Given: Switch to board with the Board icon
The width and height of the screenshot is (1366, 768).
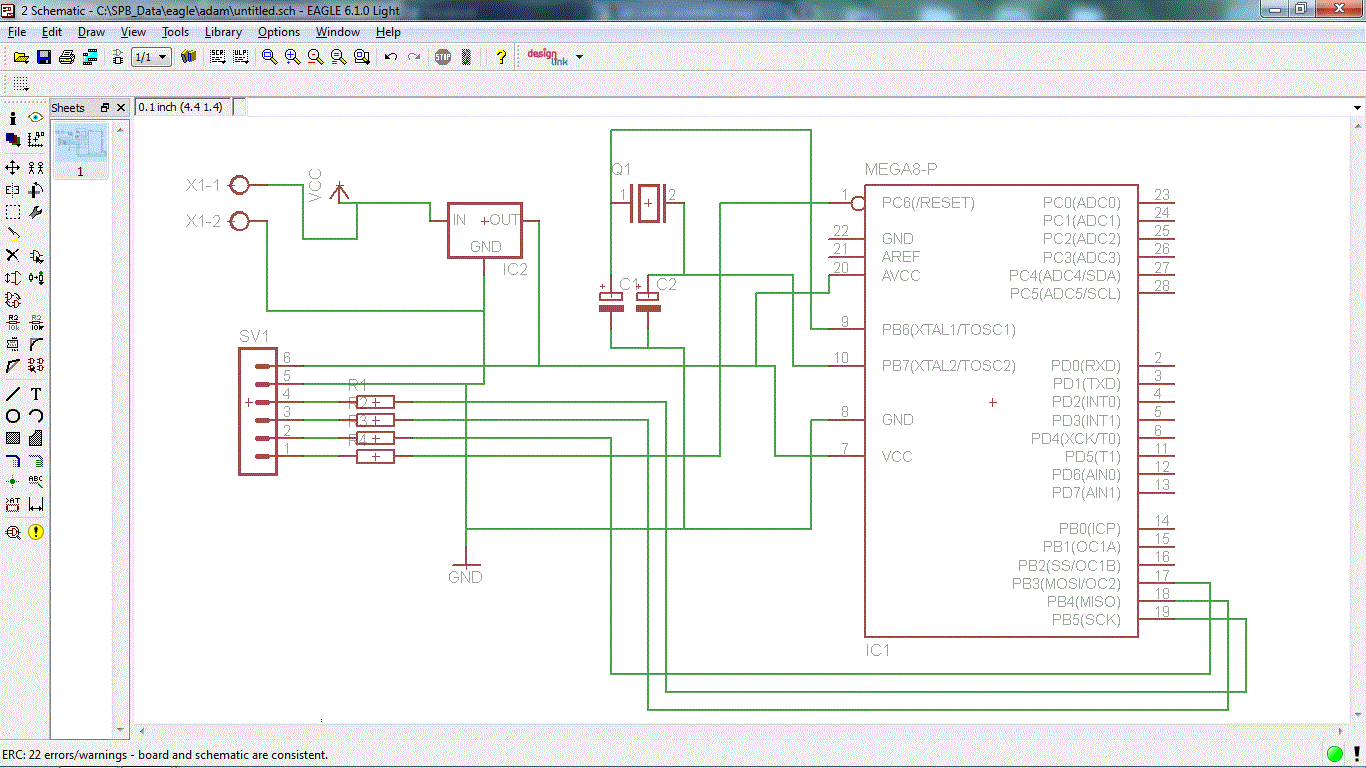Looking at the screenshot, I should click(117, 57).
